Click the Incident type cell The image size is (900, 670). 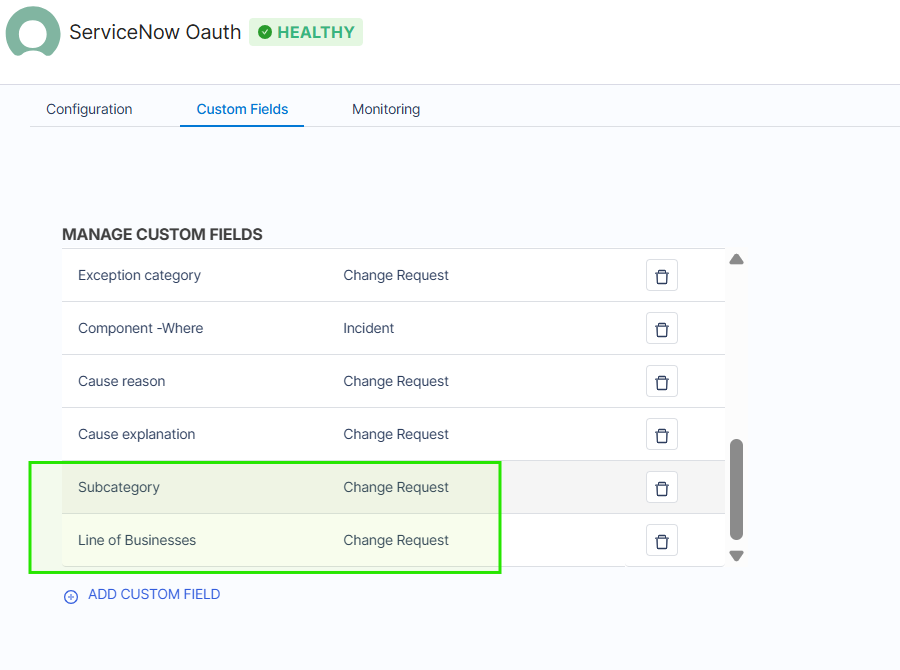click(x=368, y=328)
